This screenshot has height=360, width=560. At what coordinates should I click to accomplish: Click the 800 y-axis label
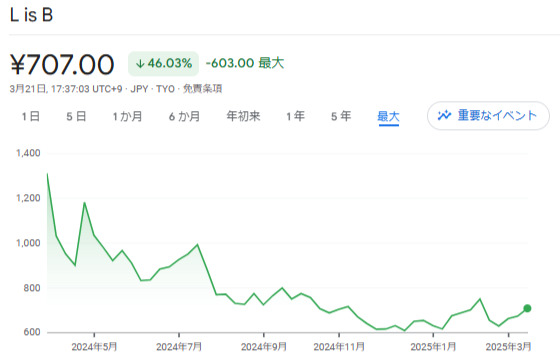coord(32,288)
